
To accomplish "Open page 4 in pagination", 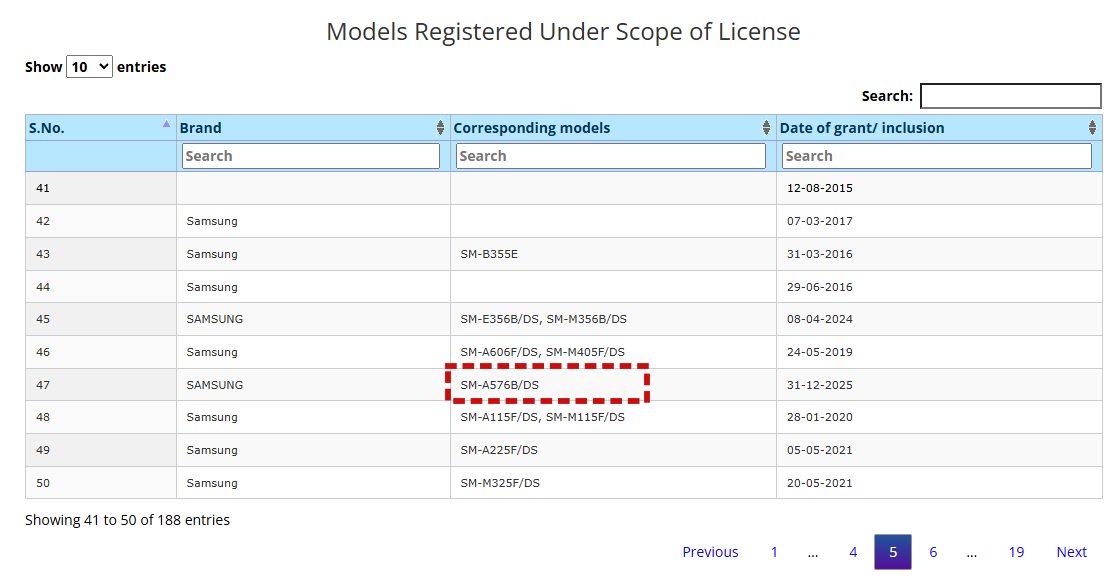I will coord(853,552).
